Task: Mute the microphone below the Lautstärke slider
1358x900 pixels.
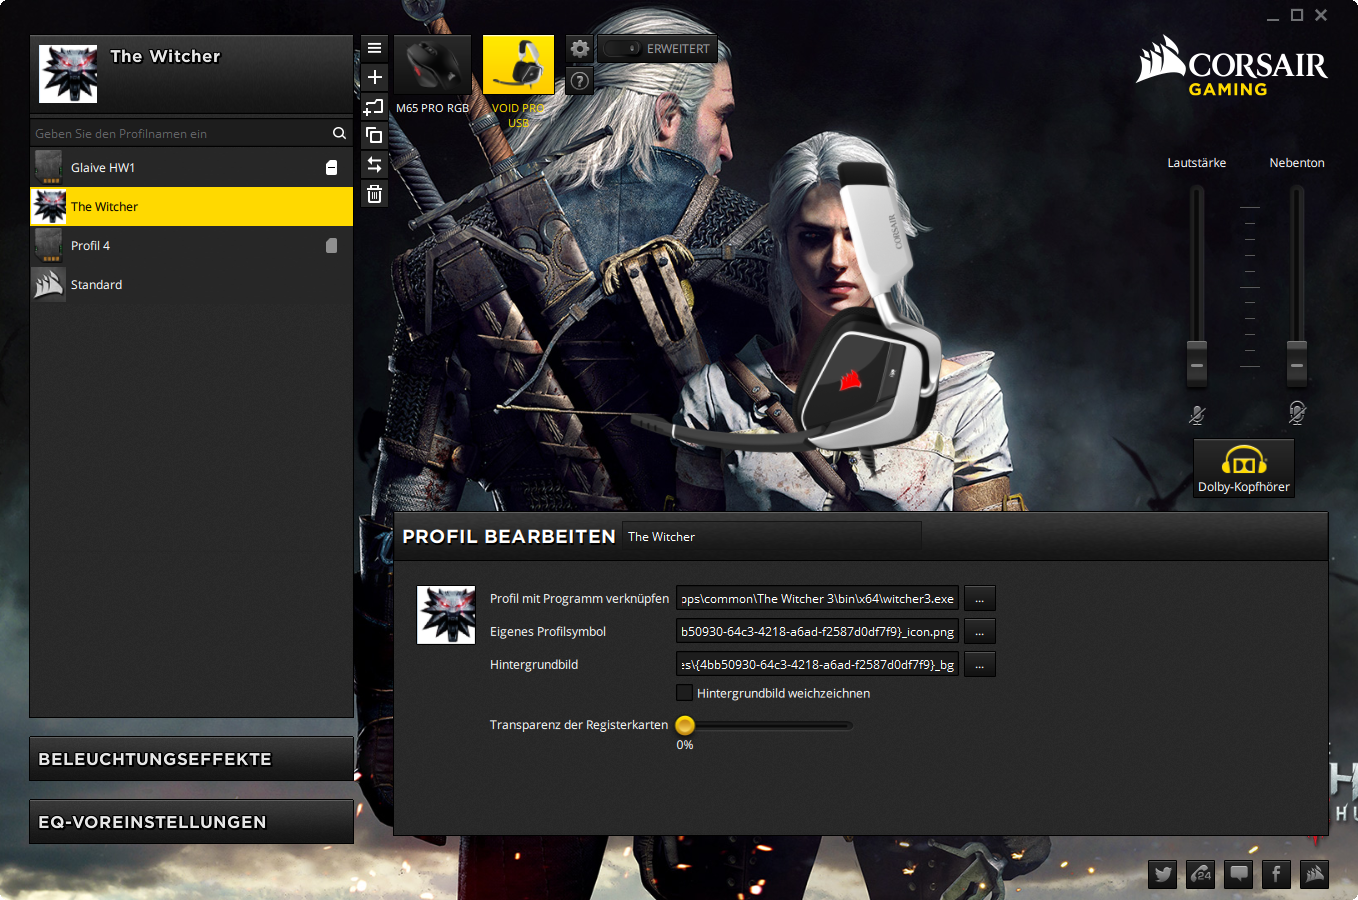Action: tap(1197, 414)
